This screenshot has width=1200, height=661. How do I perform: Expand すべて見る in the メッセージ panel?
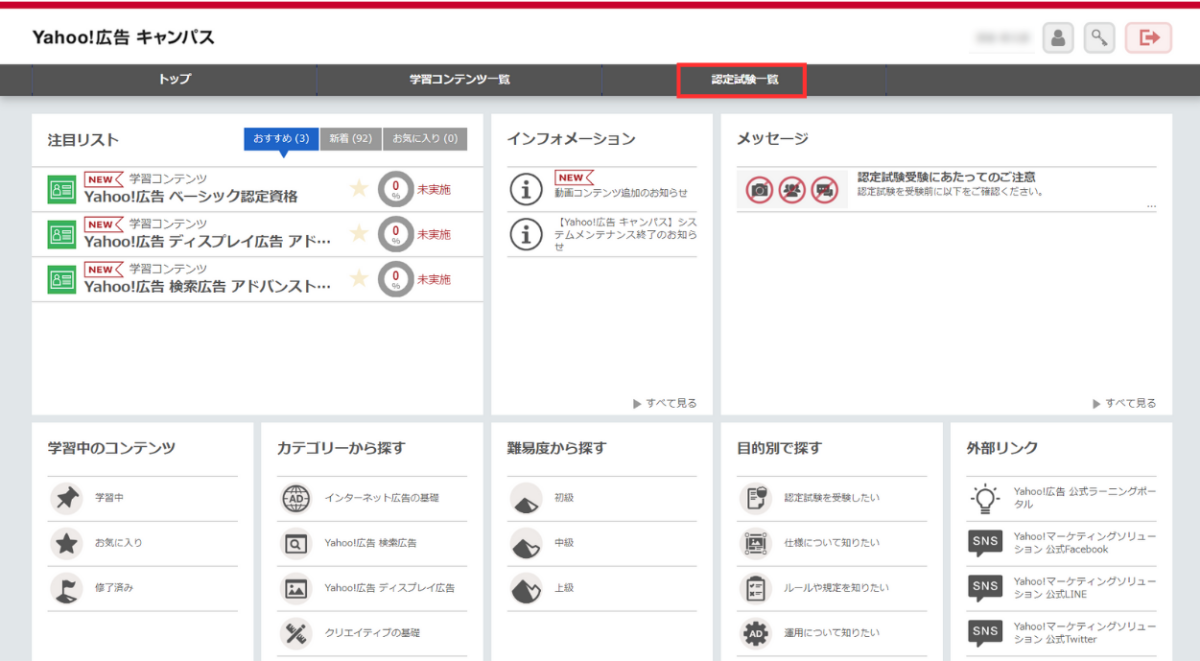coord(1124,403)
